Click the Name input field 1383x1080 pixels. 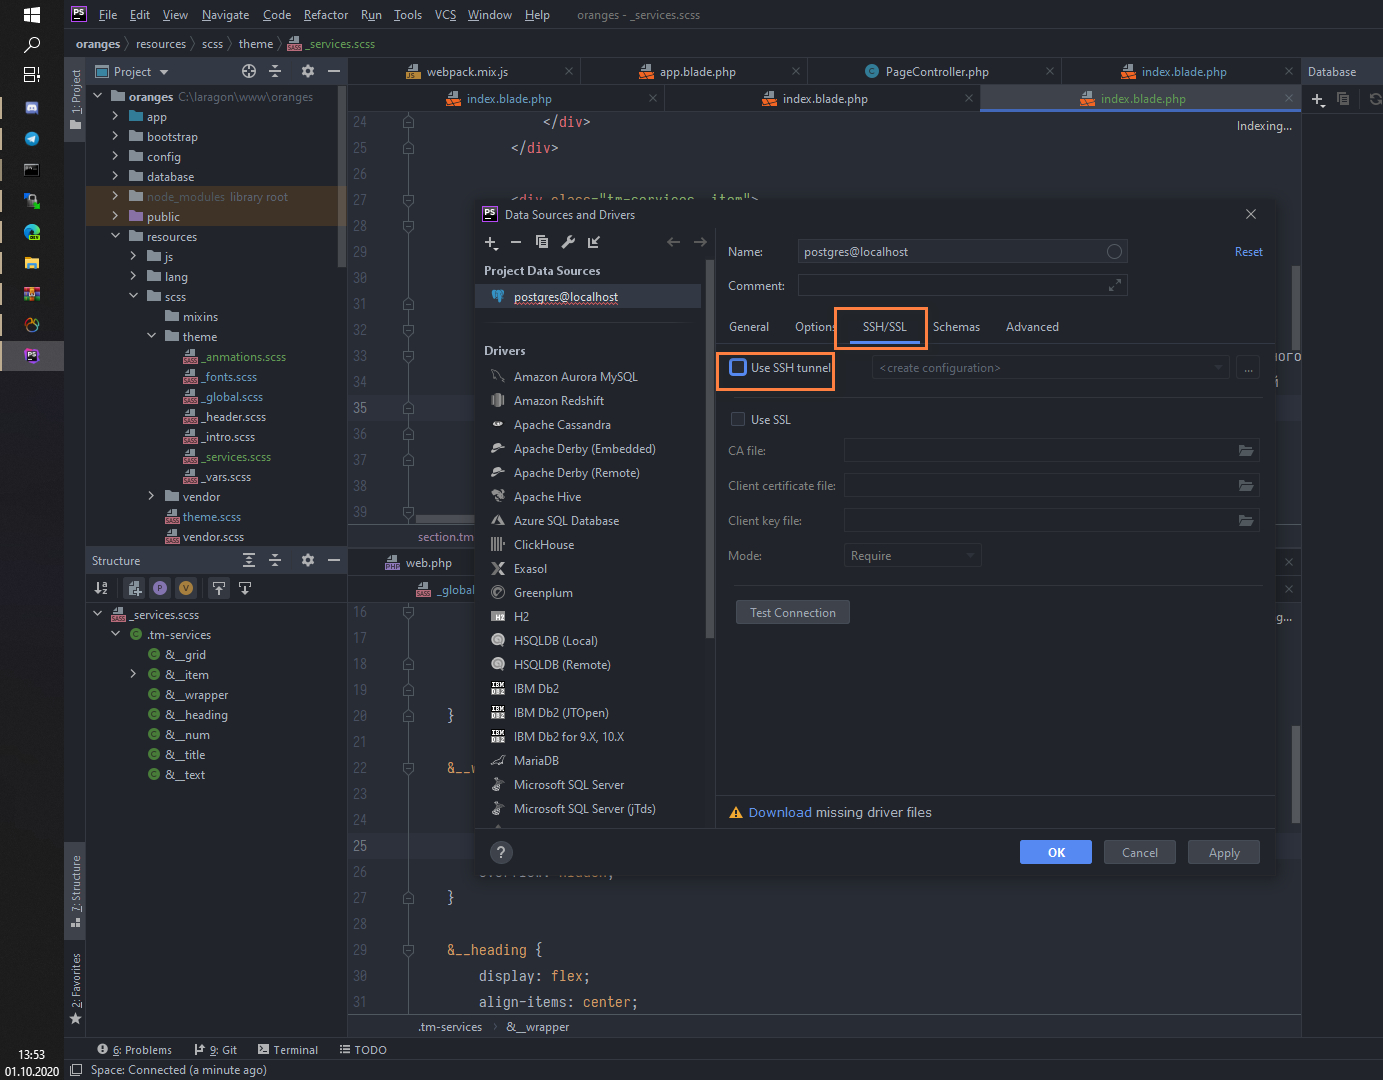[x=962, y=252]
